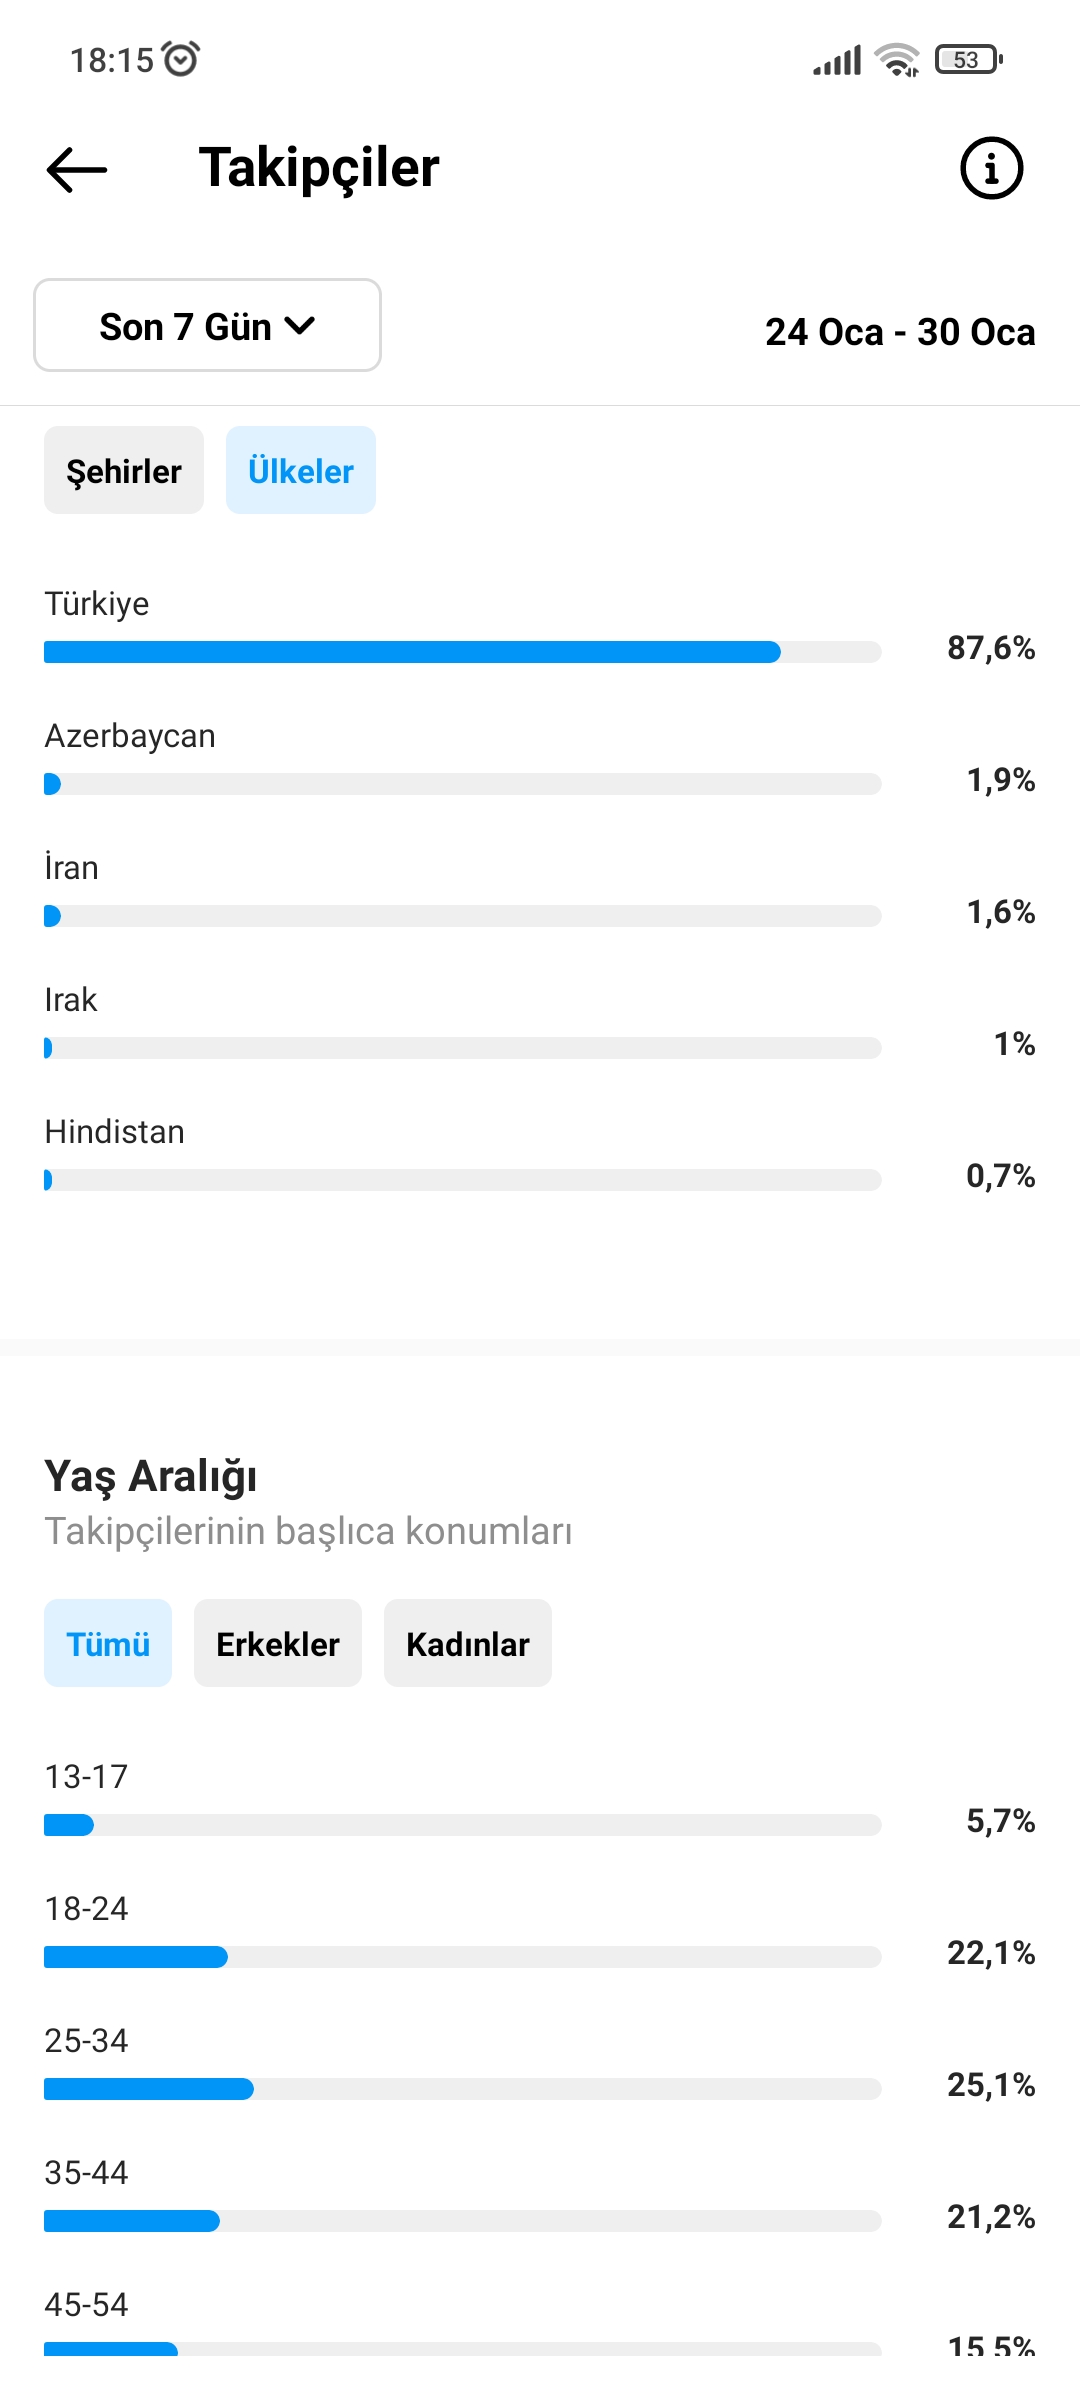Image resolution: width=1080 pixels, height=2400 pixels.
Task: Tap the Wi-Fi status icon
Action: (897, 60)
